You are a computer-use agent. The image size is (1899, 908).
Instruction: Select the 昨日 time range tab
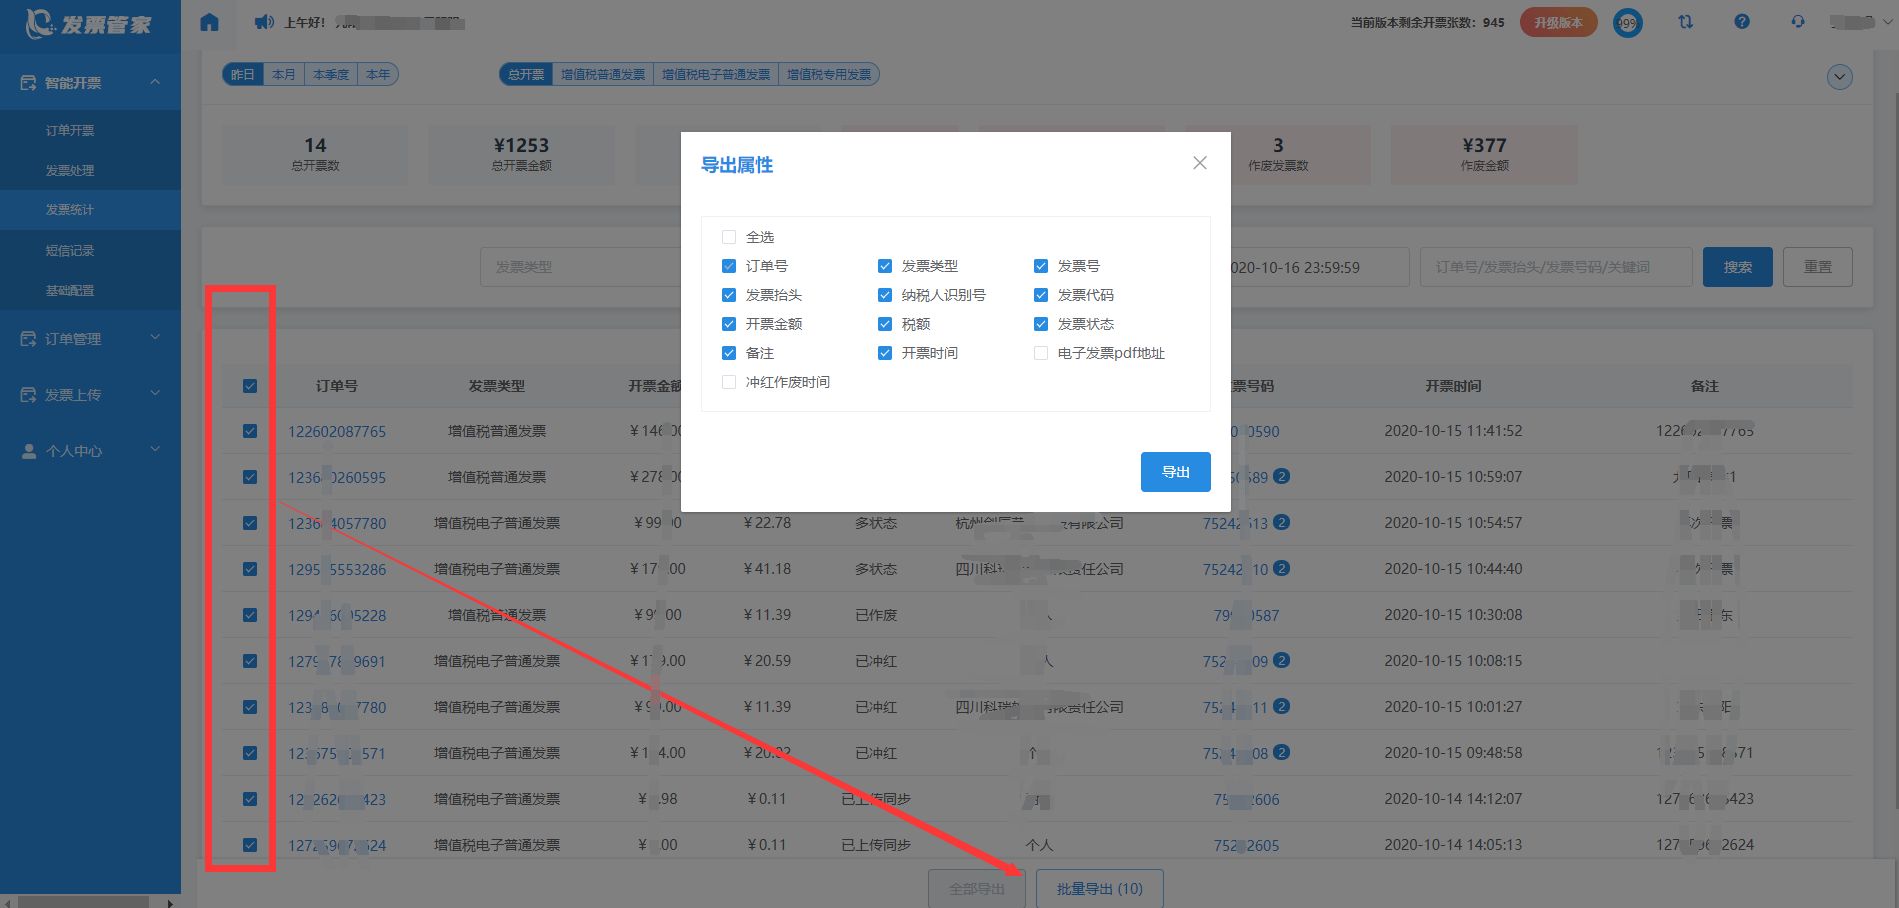tap(243, 74)
